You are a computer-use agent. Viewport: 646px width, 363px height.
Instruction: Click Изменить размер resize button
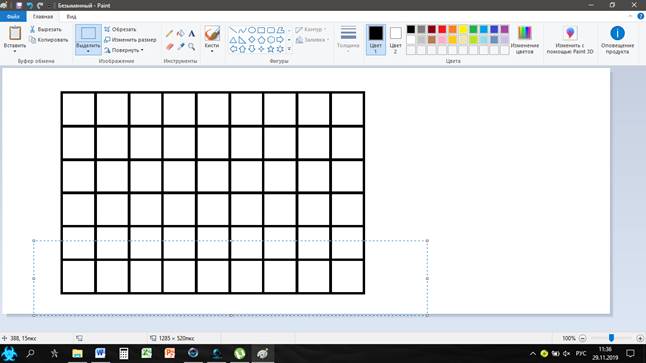130,40
